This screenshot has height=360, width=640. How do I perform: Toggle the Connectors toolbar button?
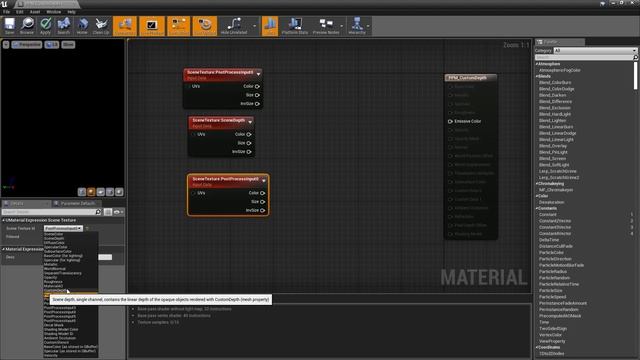click(x=125, y=26)
